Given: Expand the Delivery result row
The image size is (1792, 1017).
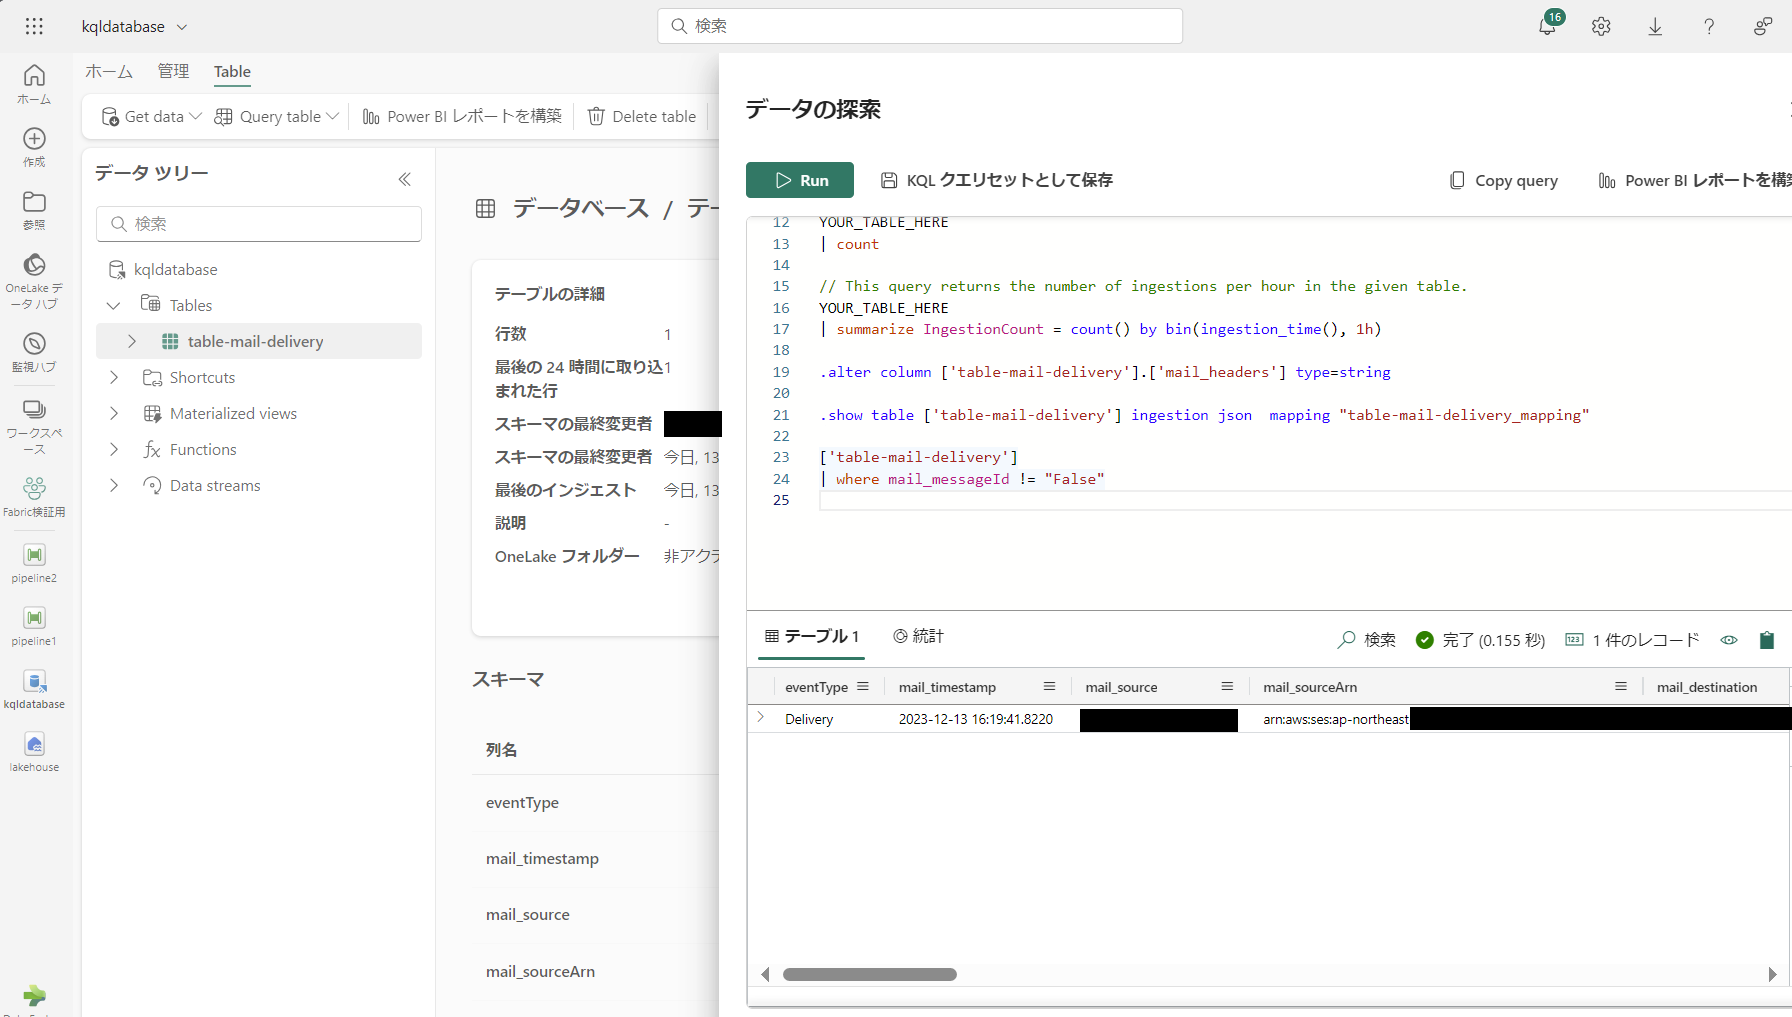Looking at the screenshot, I should coord(760,719).
